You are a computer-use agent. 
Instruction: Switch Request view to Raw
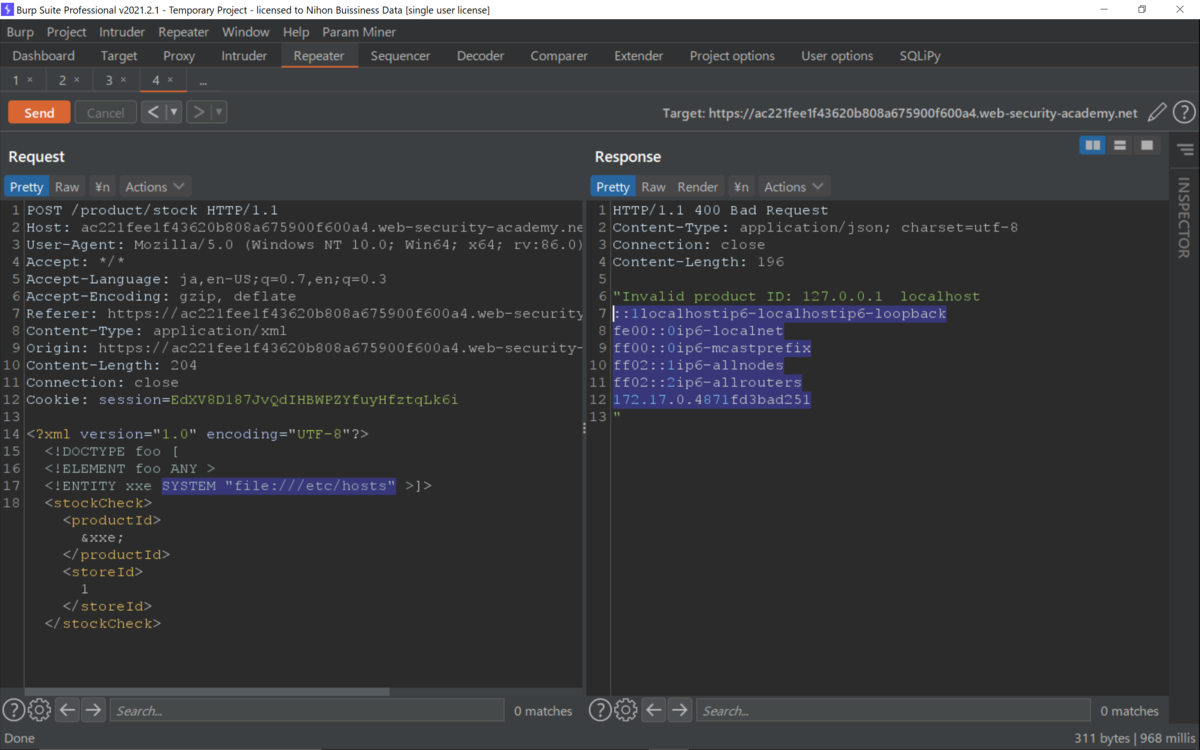[67, 187]
